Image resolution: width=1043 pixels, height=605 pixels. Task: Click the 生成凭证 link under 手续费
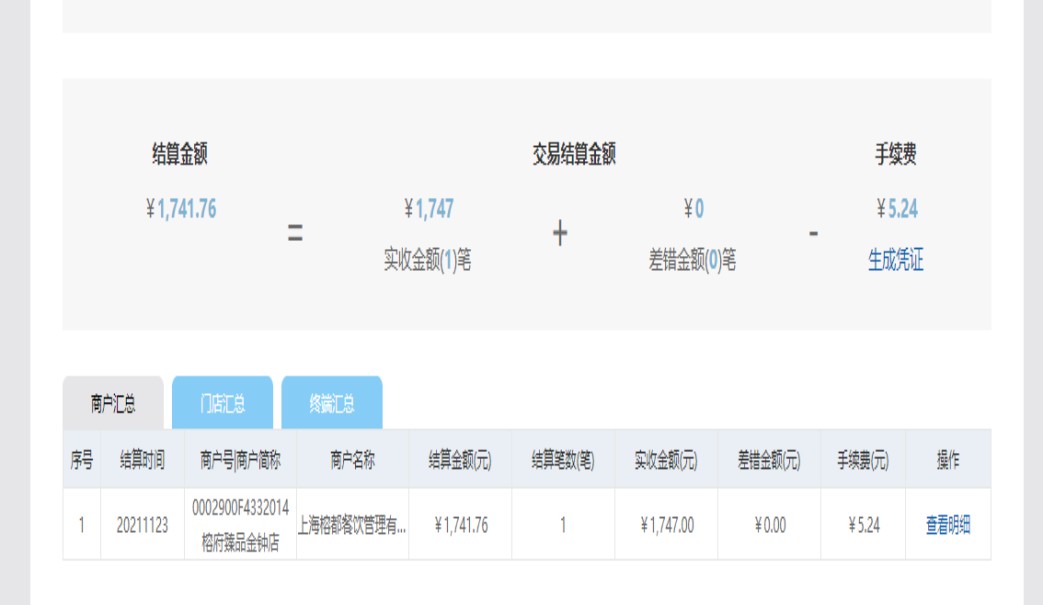point(895,261)
